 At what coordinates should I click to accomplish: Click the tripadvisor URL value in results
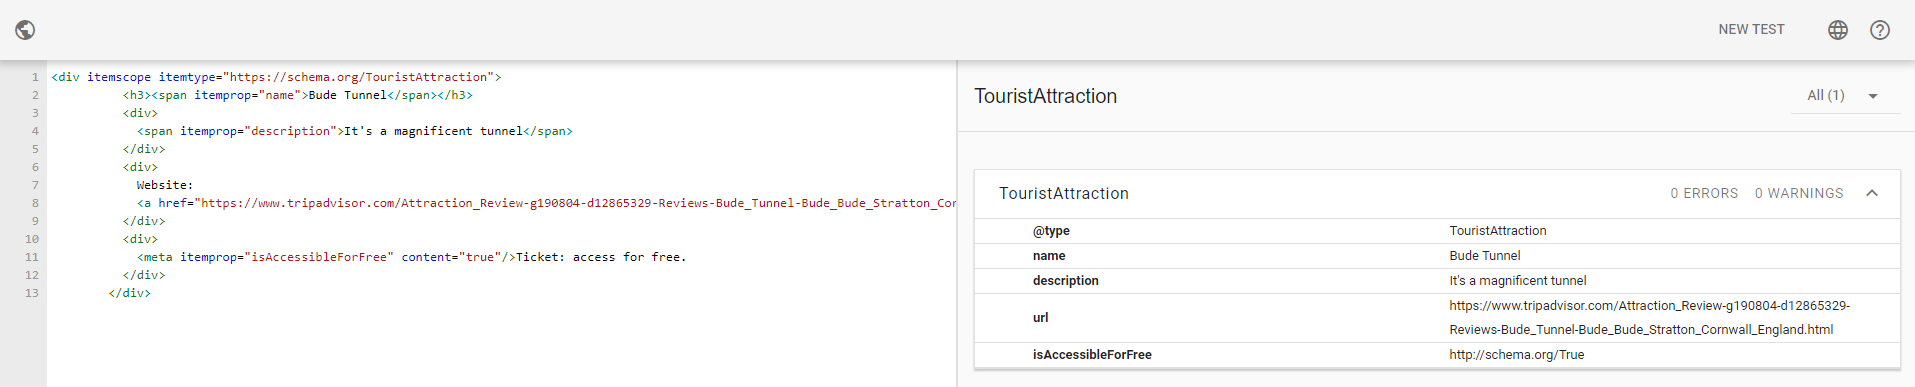point(1649,317)
